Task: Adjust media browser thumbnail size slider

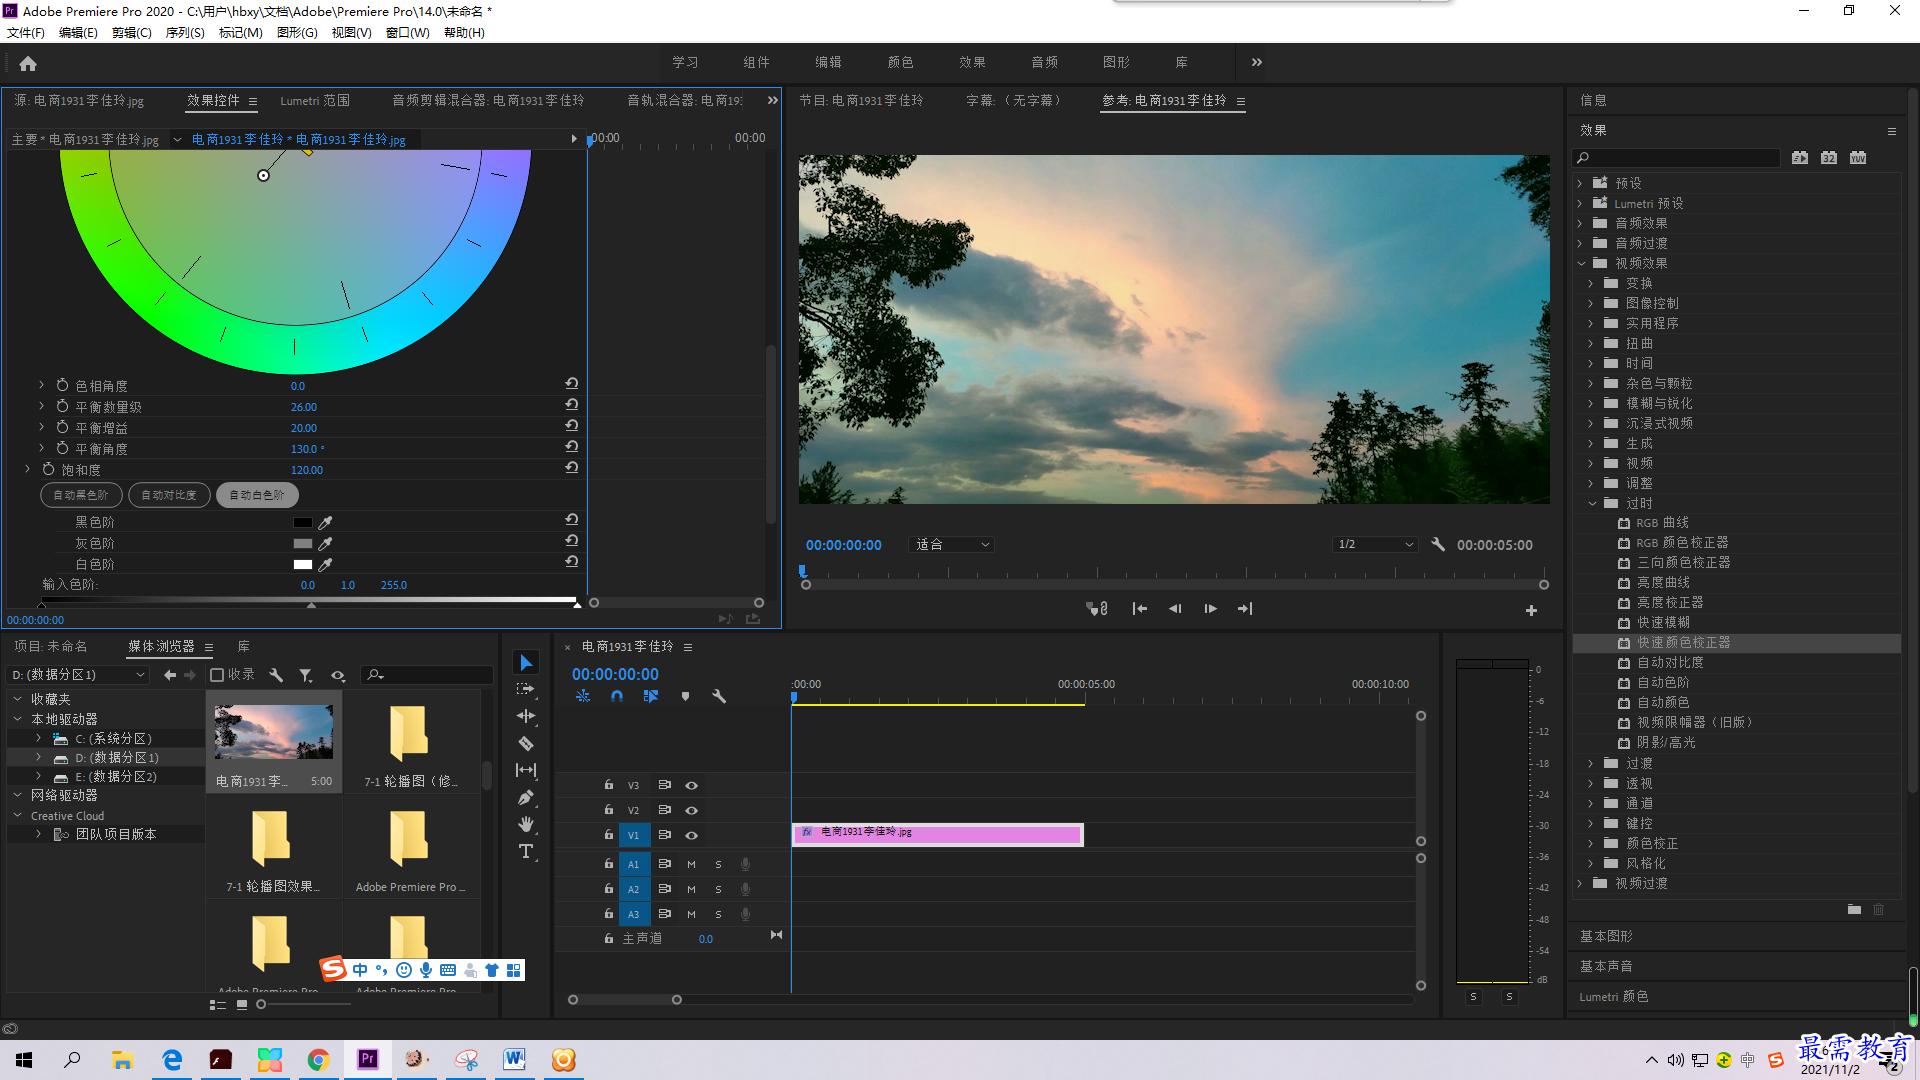Action: [x=261, y=1004]
